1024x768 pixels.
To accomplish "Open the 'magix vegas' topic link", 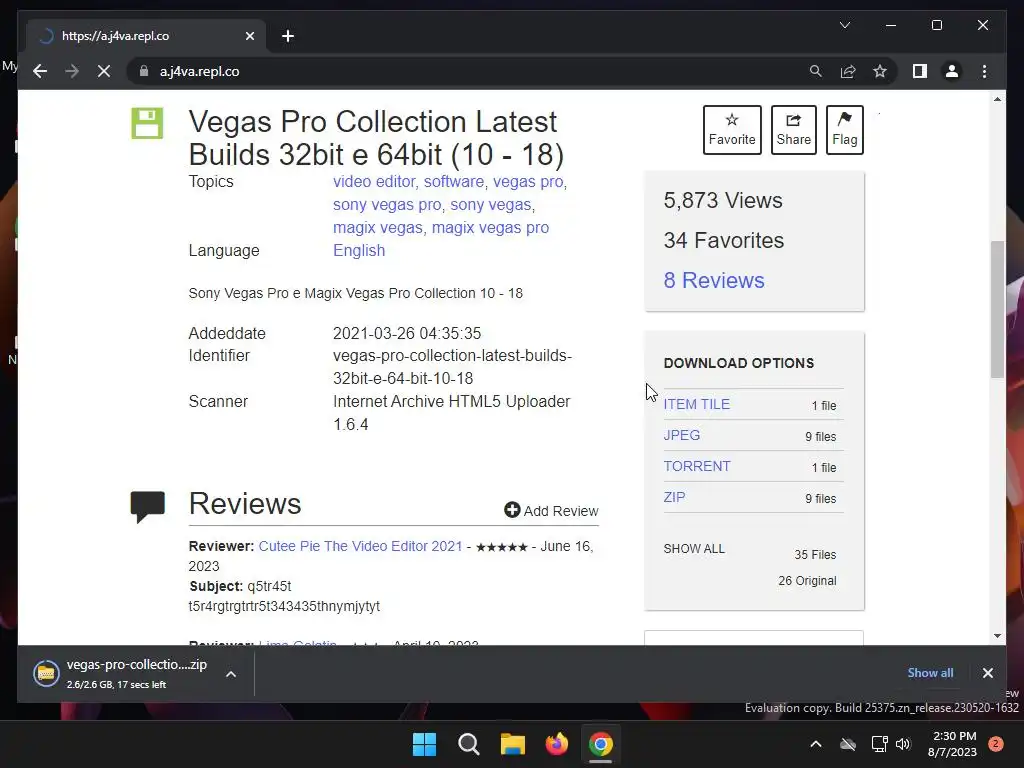I will click(377, 227).
